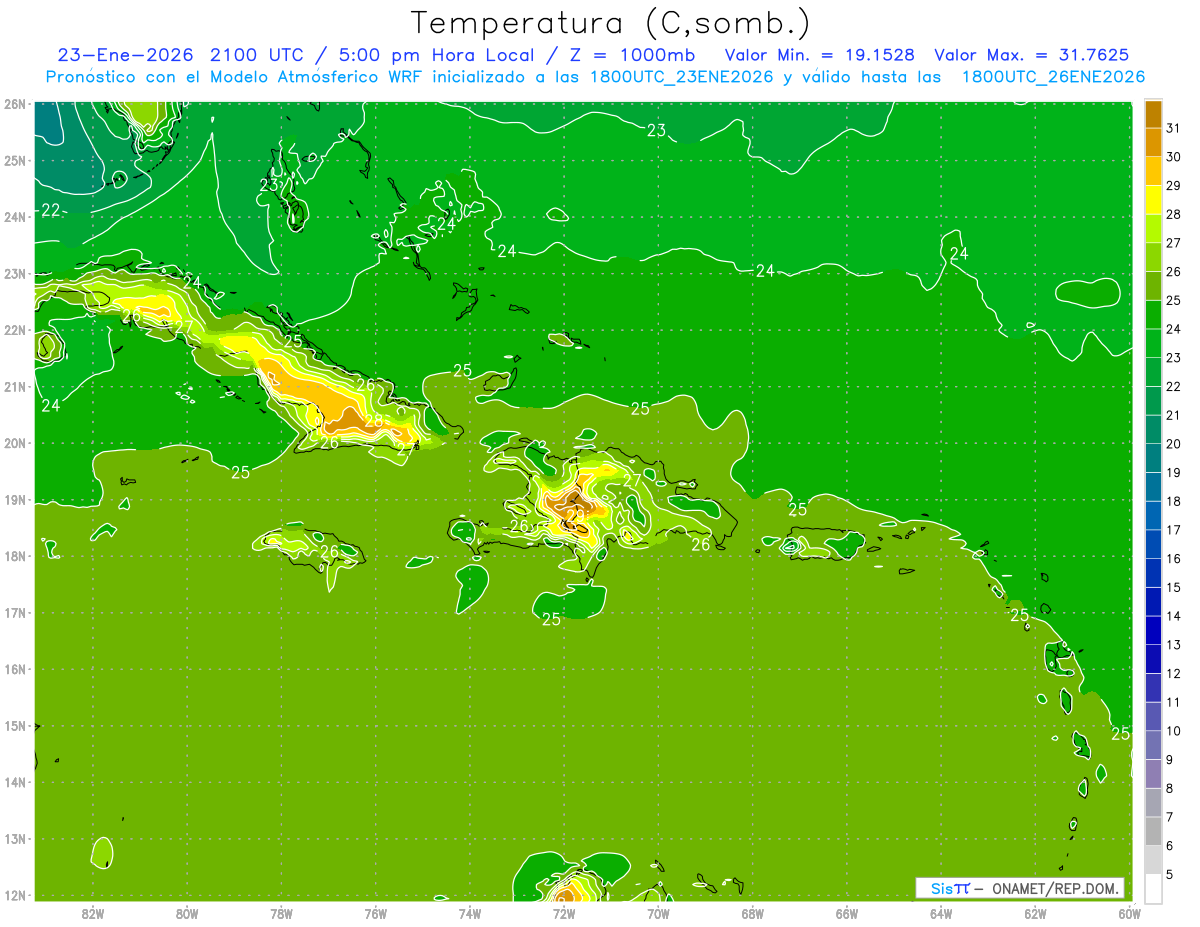Click the color scale value 21
The width and height of the screenshot is (1200, 927).
pos(1173,415)
